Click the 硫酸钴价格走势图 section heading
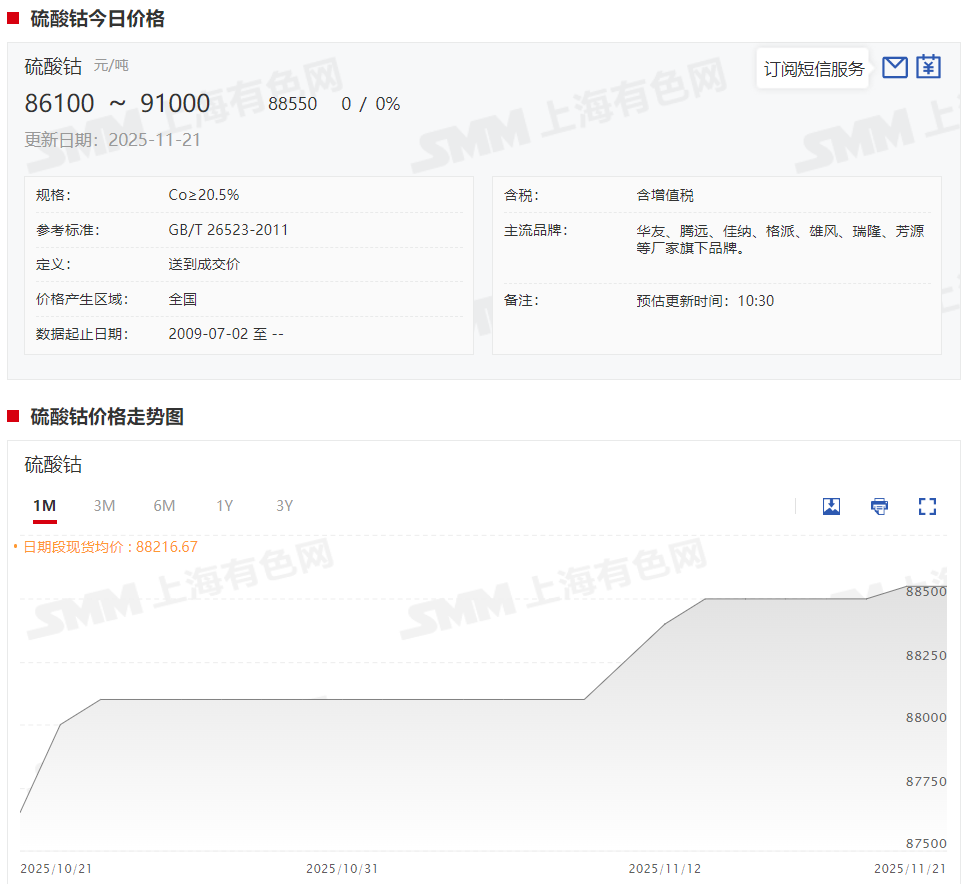This screenshot has height=884, width=969. pos(107,417)
